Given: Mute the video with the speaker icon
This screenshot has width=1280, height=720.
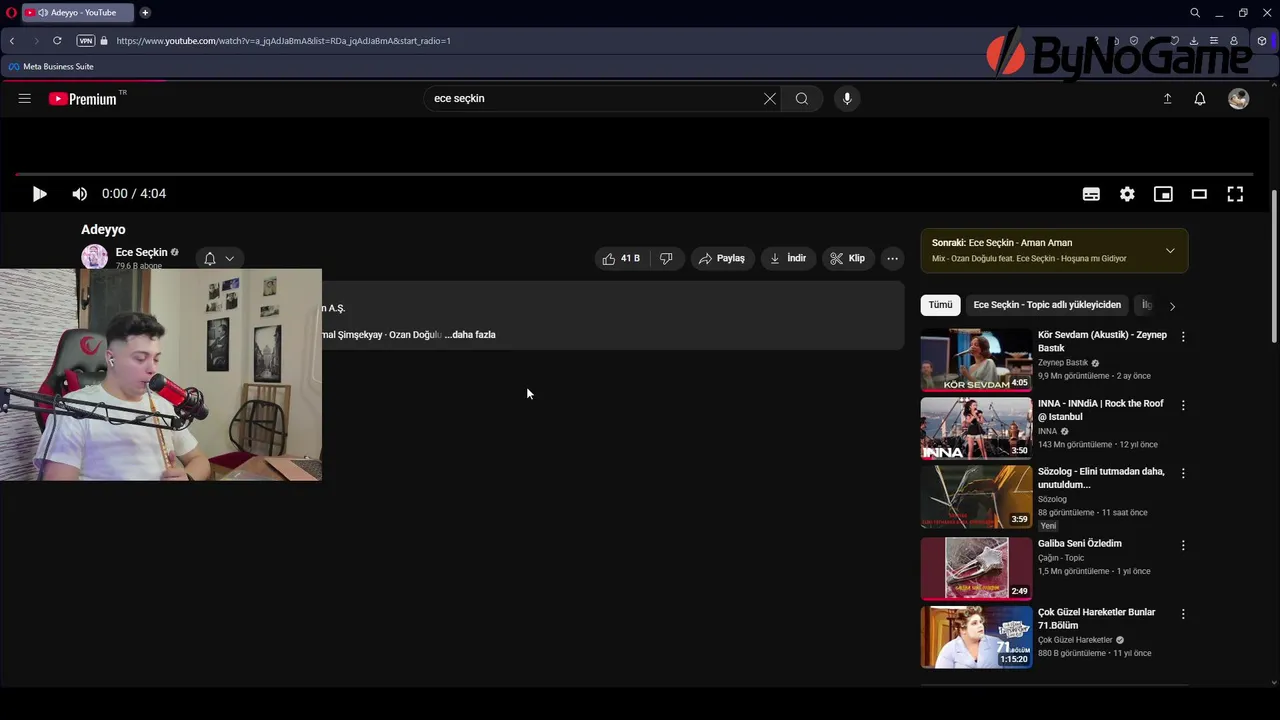Looking at the screenshot, I should [x=80, y=194].
